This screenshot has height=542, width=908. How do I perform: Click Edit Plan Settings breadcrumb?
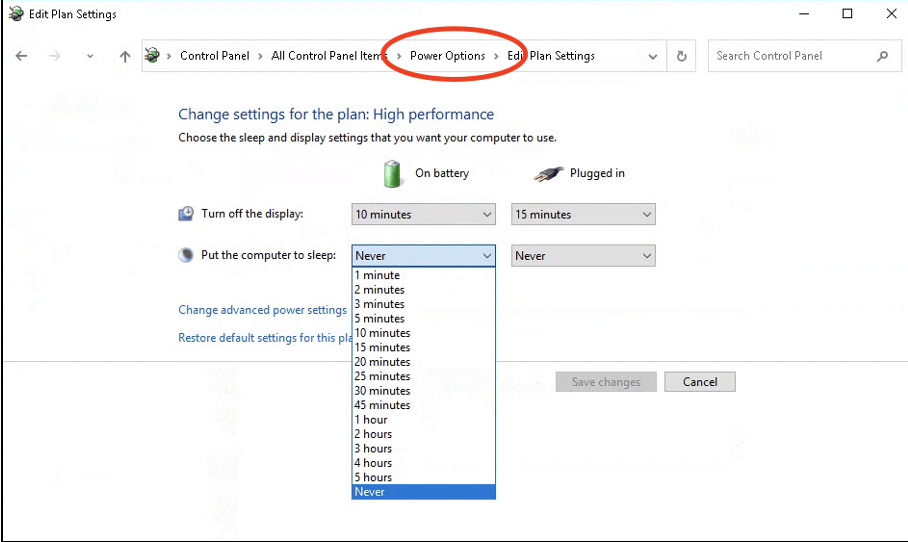coord(551,56)
